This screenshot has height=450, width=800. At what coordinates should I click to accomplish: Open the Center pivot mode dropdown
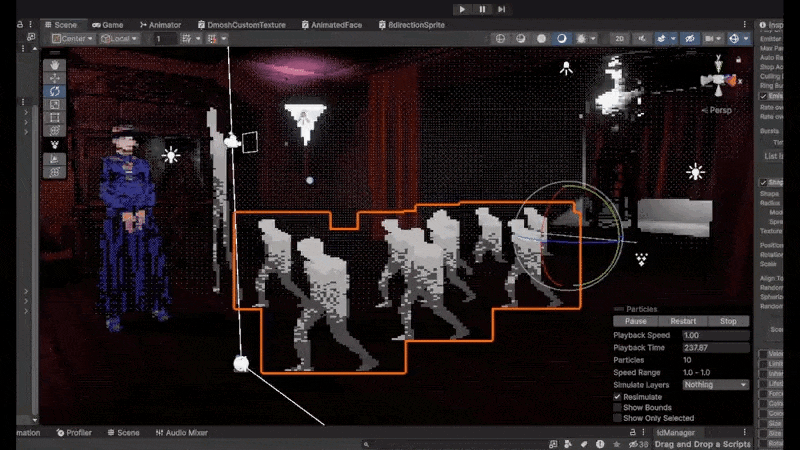[73, 39]
